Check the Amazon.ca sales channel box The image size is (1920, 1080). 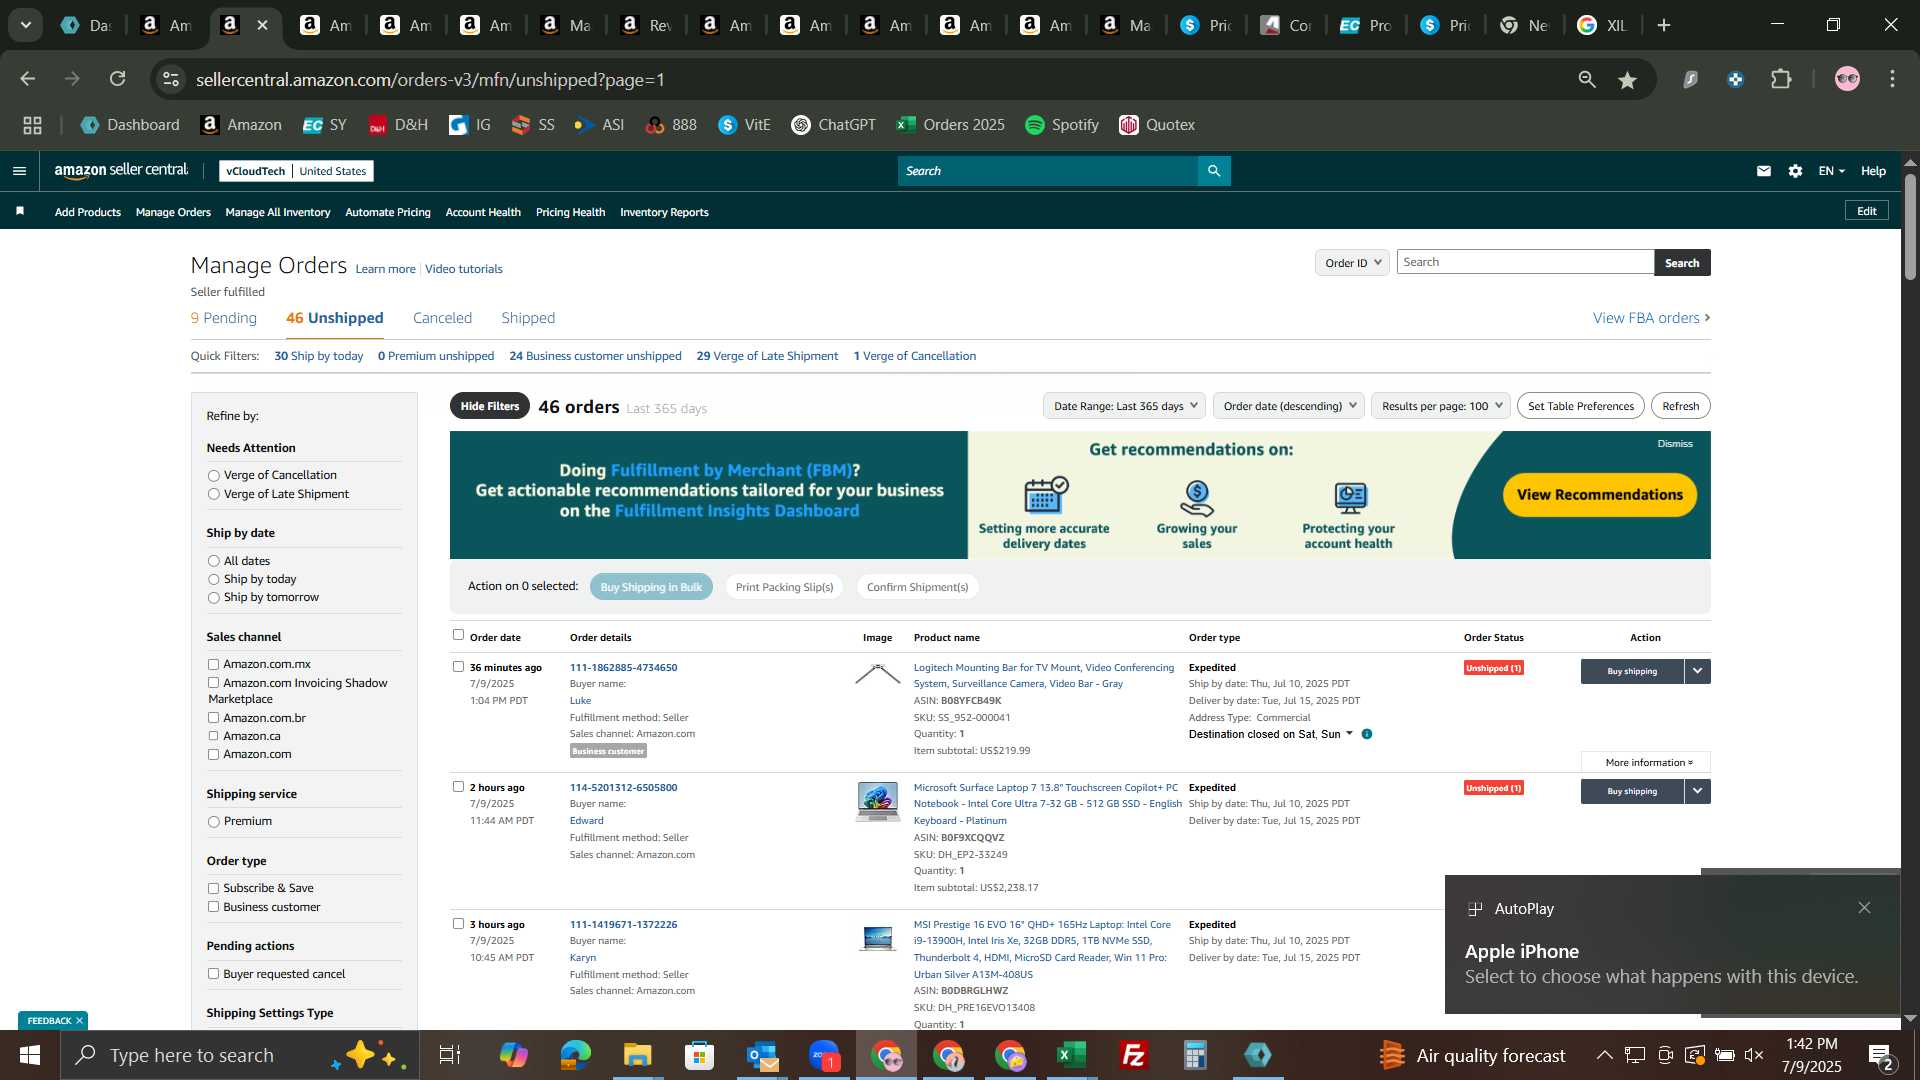pos(213,736)
